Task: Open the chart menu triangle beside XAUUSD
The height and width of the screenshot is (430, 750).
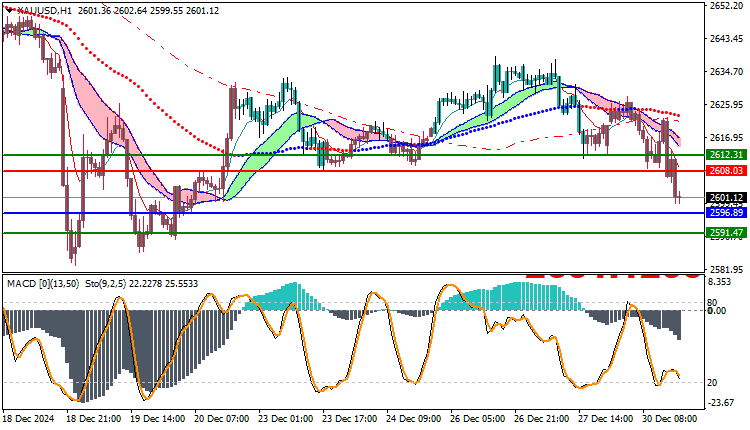Action: click(10, 10)
